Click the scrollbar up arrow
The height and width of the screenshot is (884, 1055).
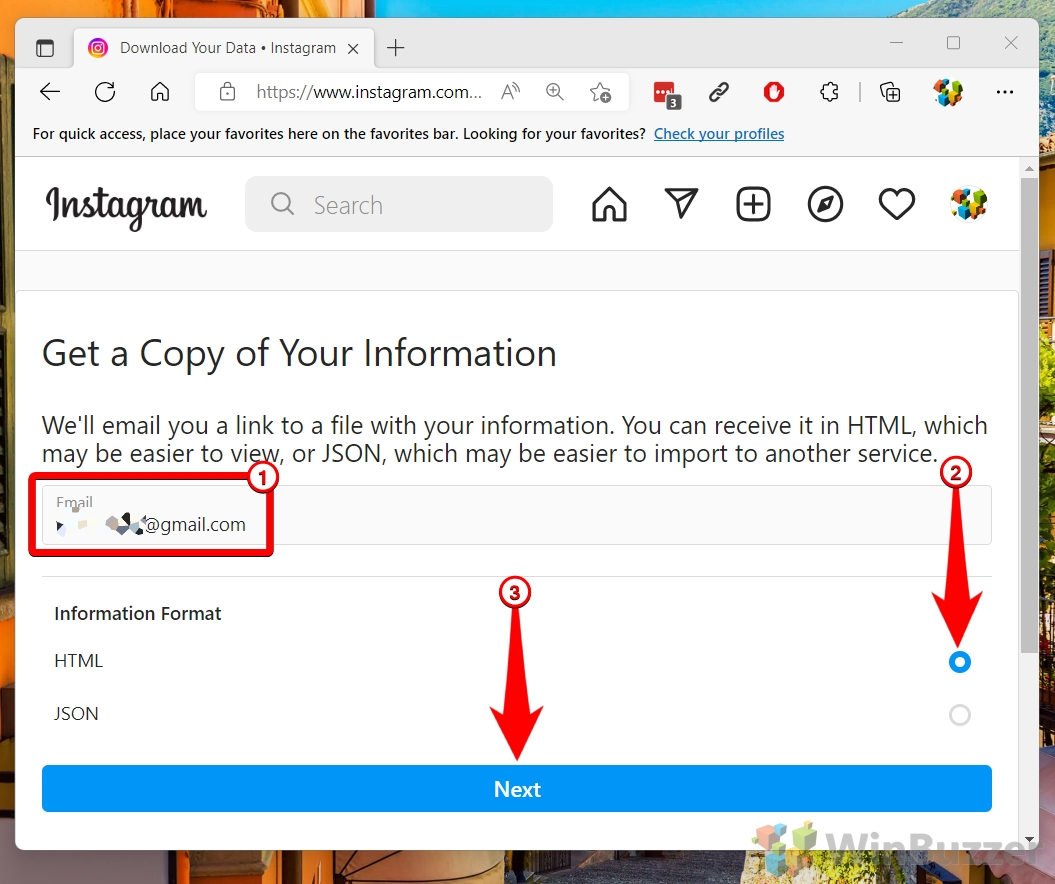(1029, 168)
